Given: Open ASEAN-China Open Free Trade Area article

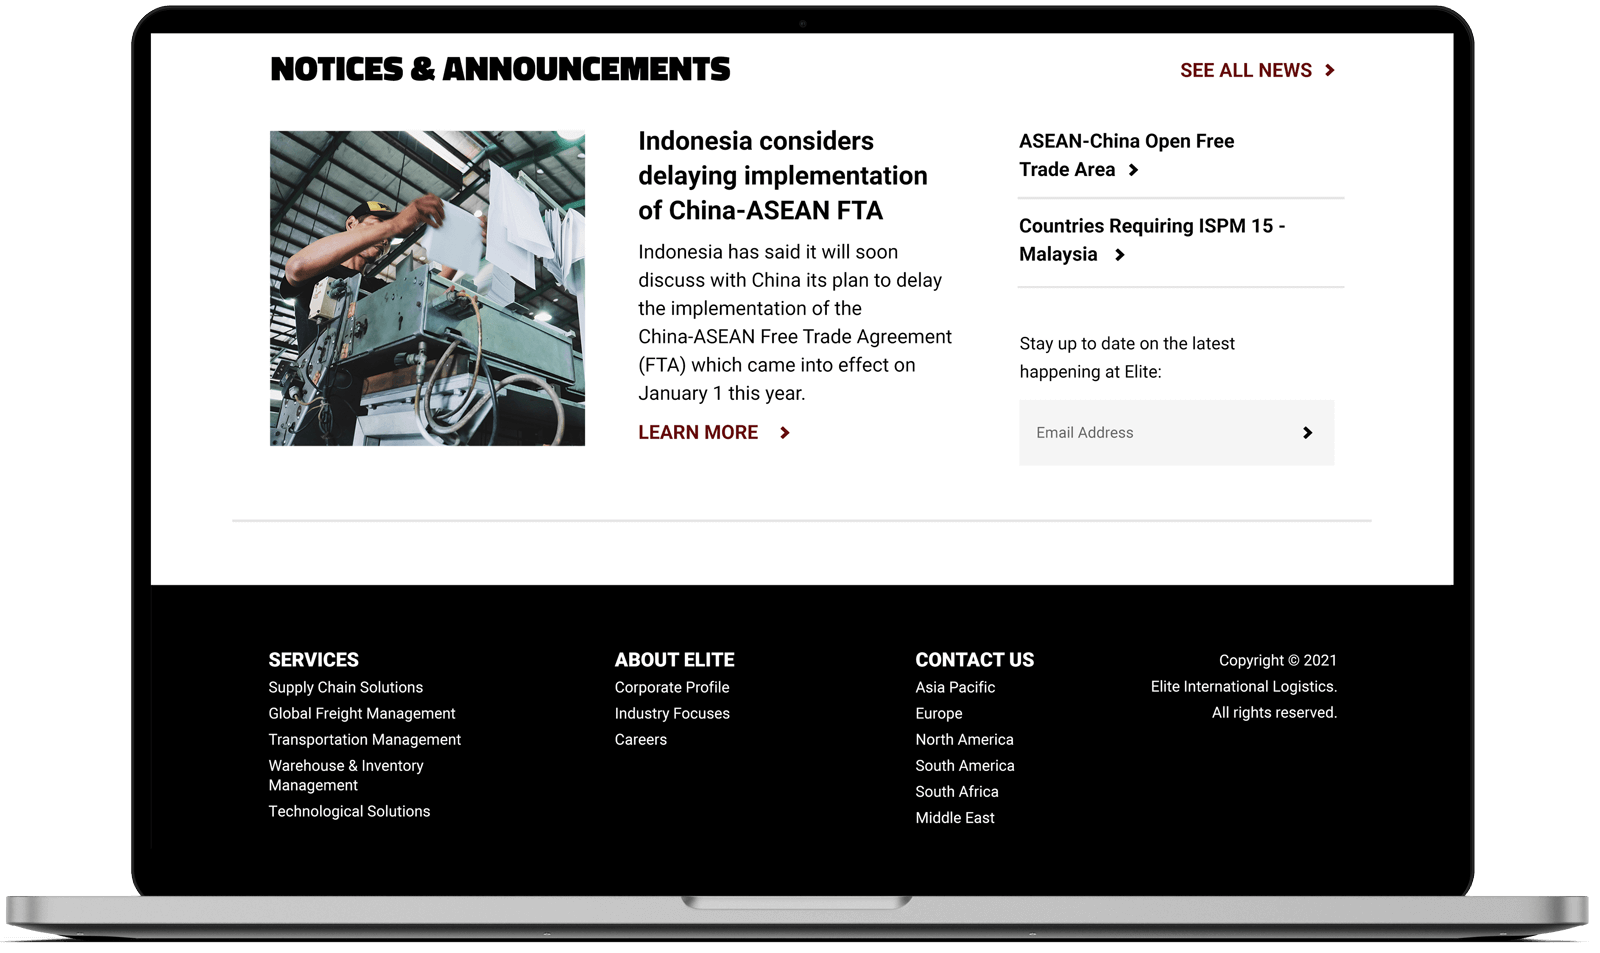Looking at the screenshot, I should click(1126, 155).
